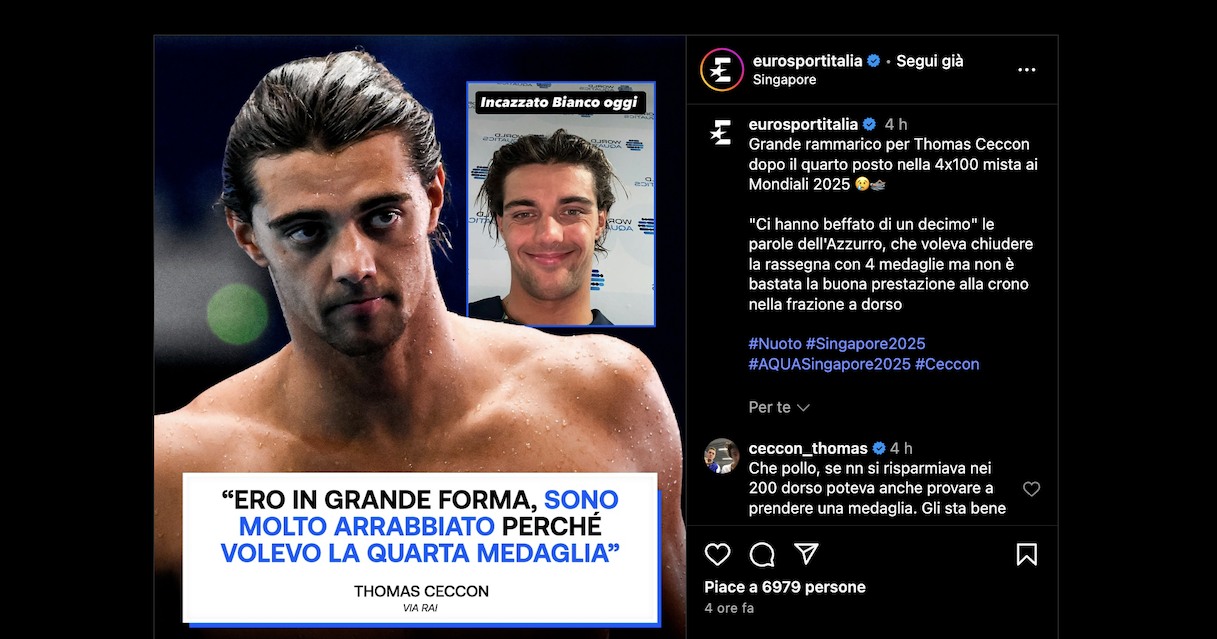This screenshot has width=1217, height=639.
Task: Click the Thomas Ceccon post image
Action: 420,337
